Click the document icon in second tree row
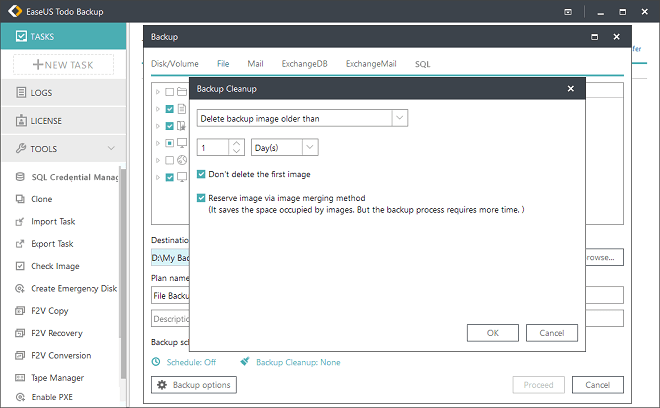The image size is (660, 408). tap(182, 109)
